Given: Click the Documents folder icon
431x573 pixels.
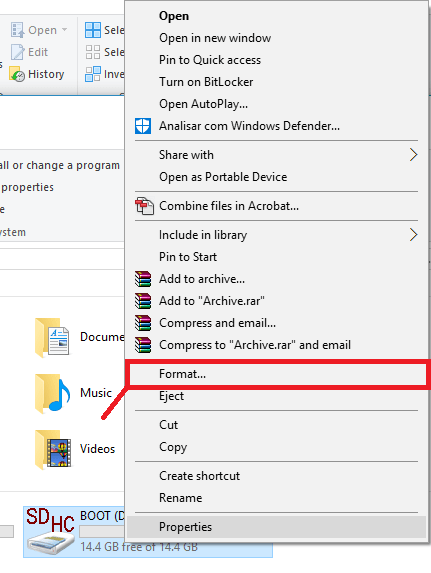Looking at the screenshot, I should pos(52,337).
